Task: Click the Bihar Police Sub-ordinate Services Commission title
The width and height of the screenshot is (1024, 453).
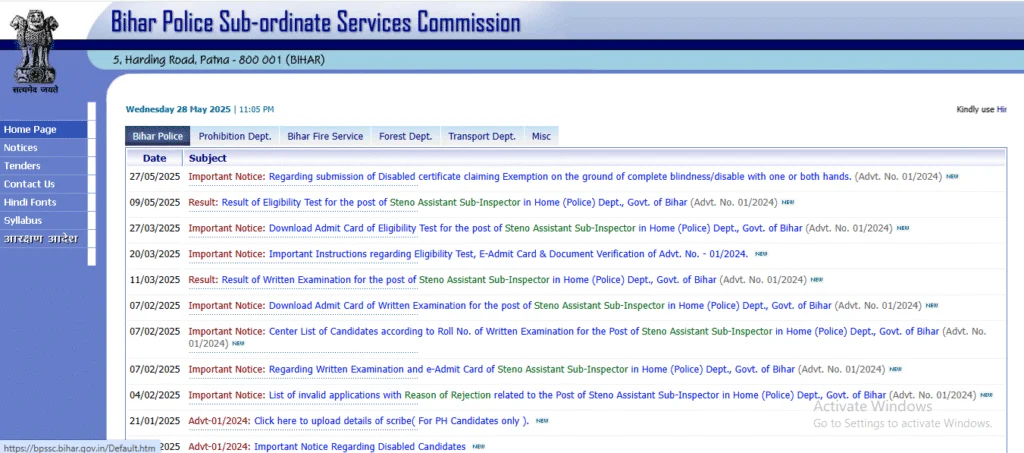Action: [315, 22]
